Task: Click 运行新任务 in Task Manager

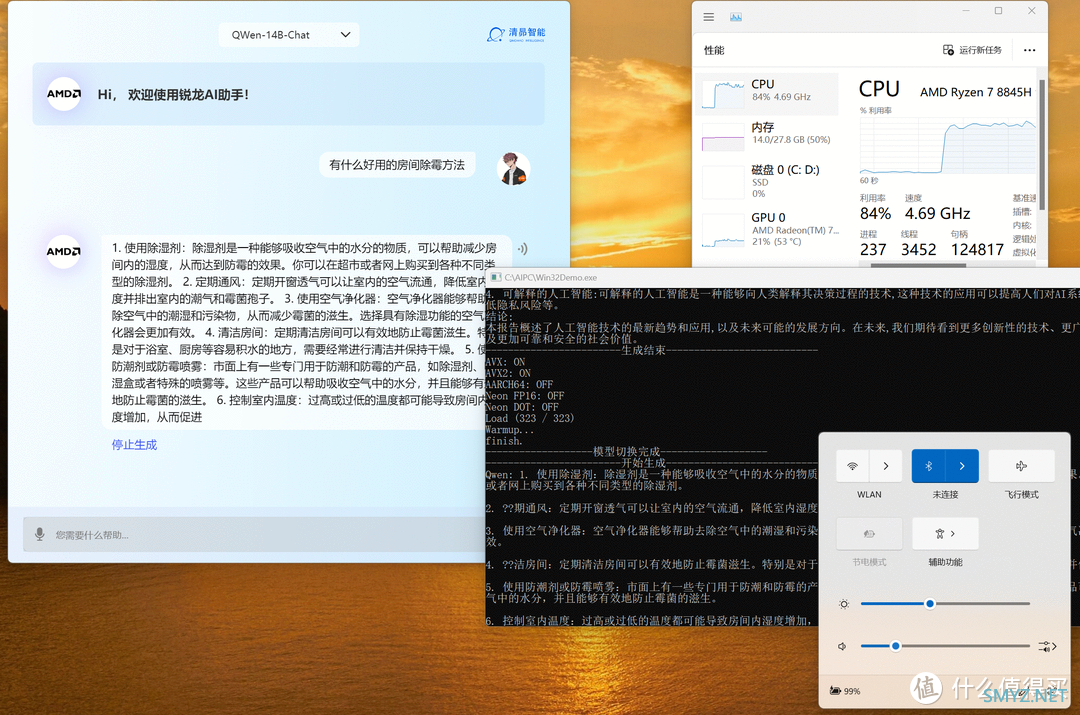Action: pyautogui.click(x=973, y=50)
